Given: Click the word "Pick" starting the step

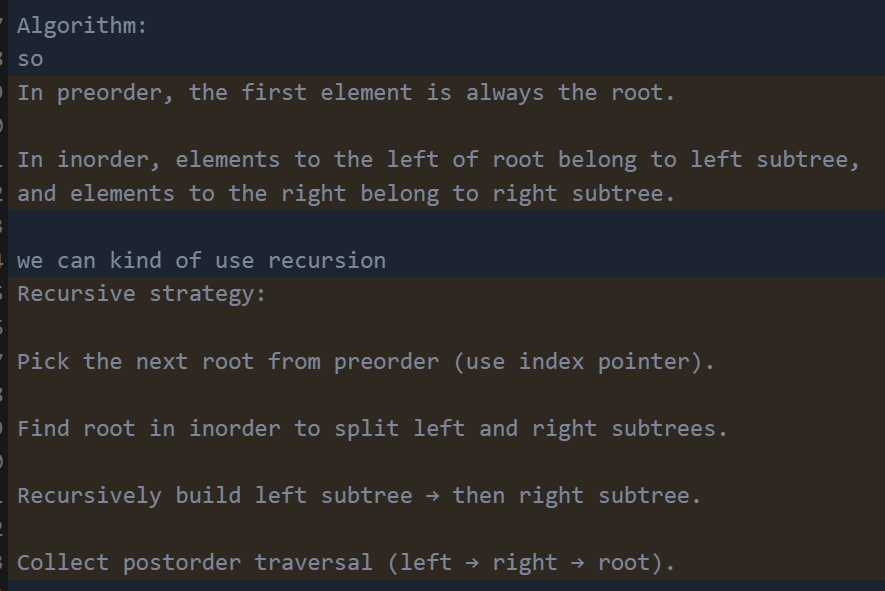Looking at the screenshot, I should point(43,361).
